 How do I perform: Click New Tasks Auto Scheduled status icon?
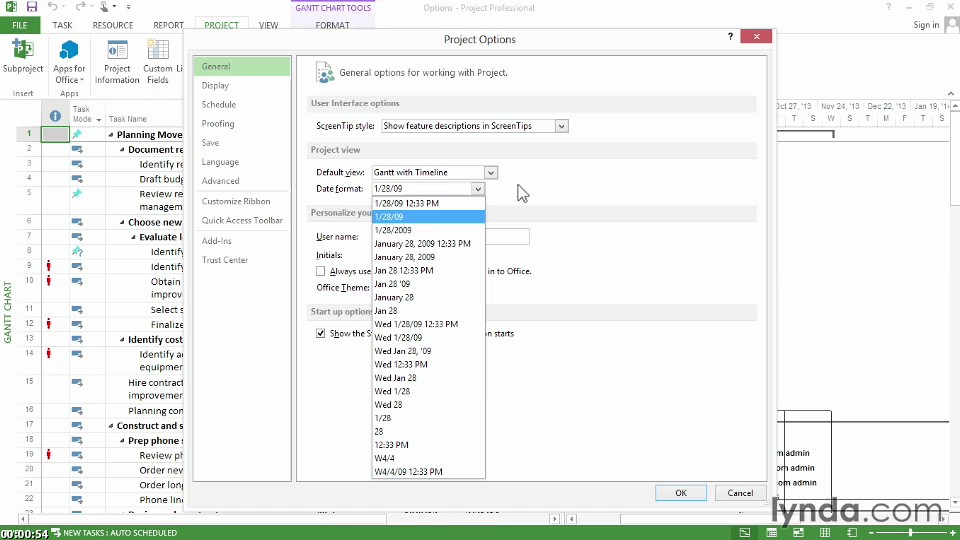click(x=56, y=533)
